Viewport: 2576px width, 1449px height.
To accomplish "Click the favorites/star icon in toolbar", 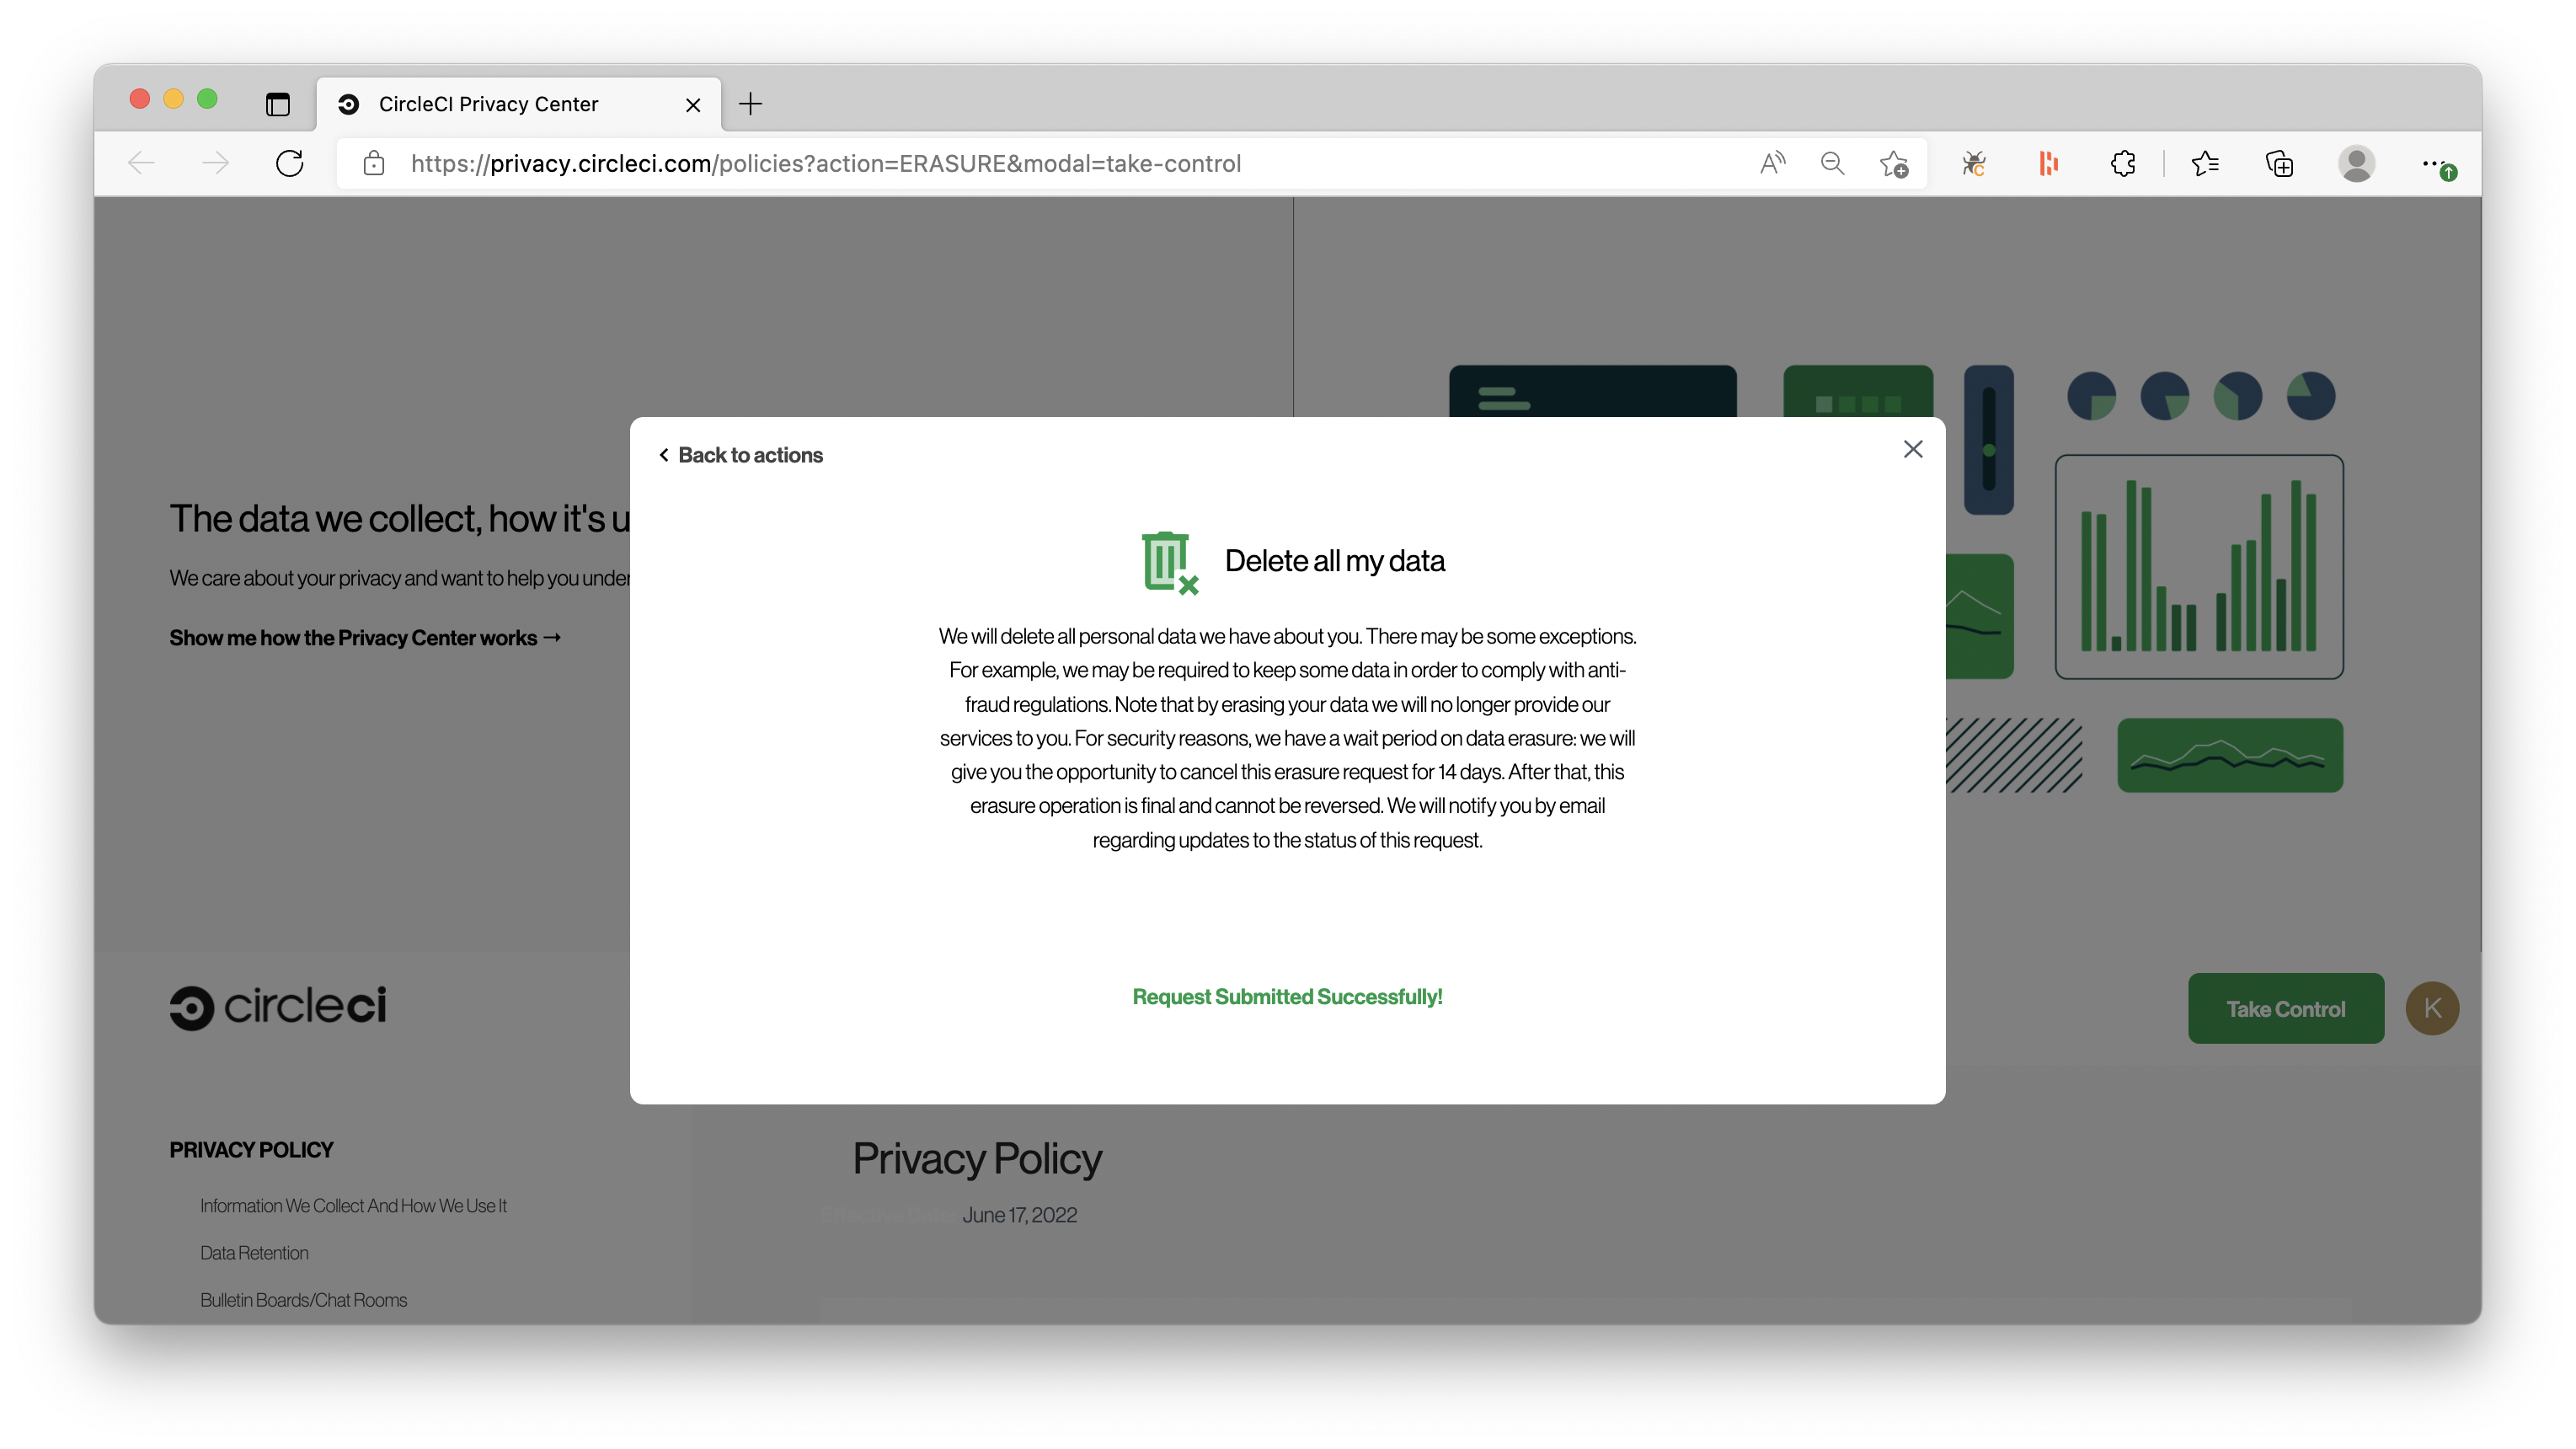I will (2206, 164).
